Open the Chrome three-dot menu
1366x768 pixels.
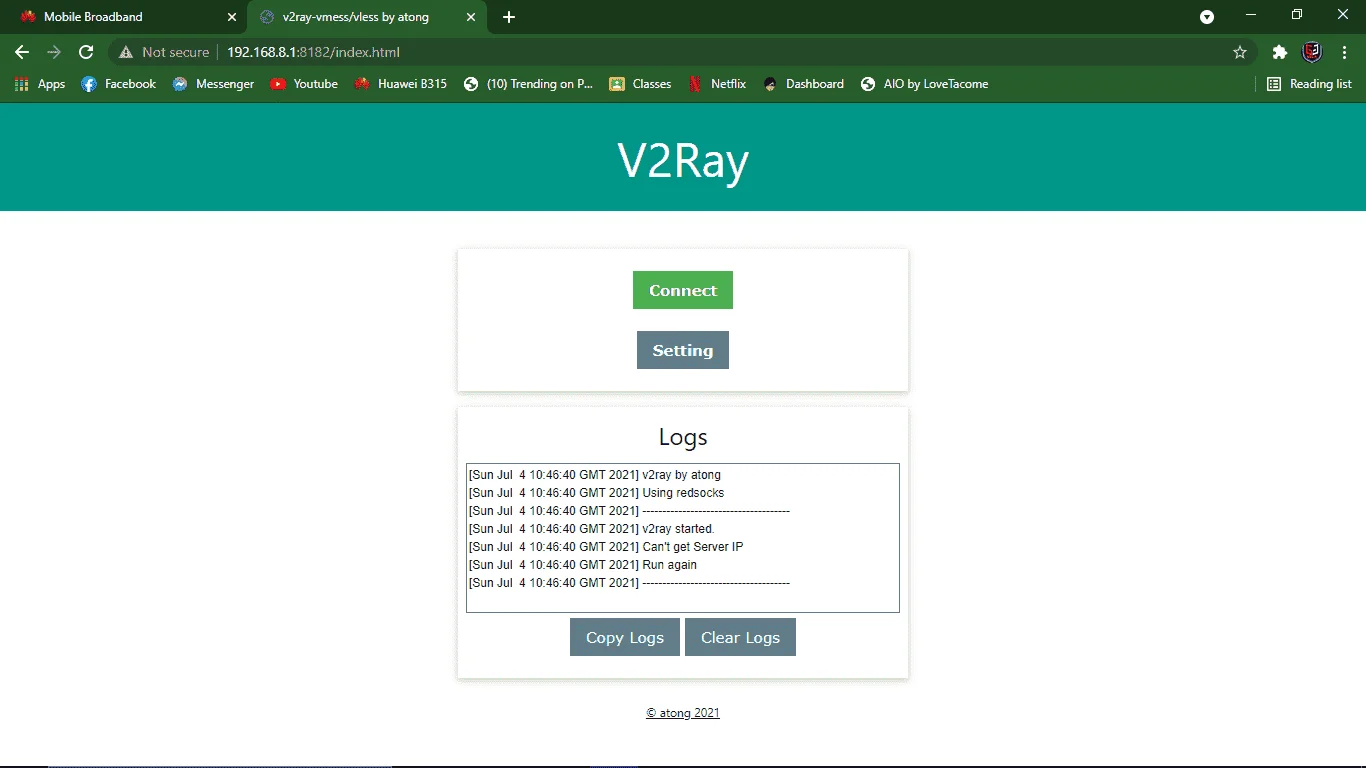1344,52
